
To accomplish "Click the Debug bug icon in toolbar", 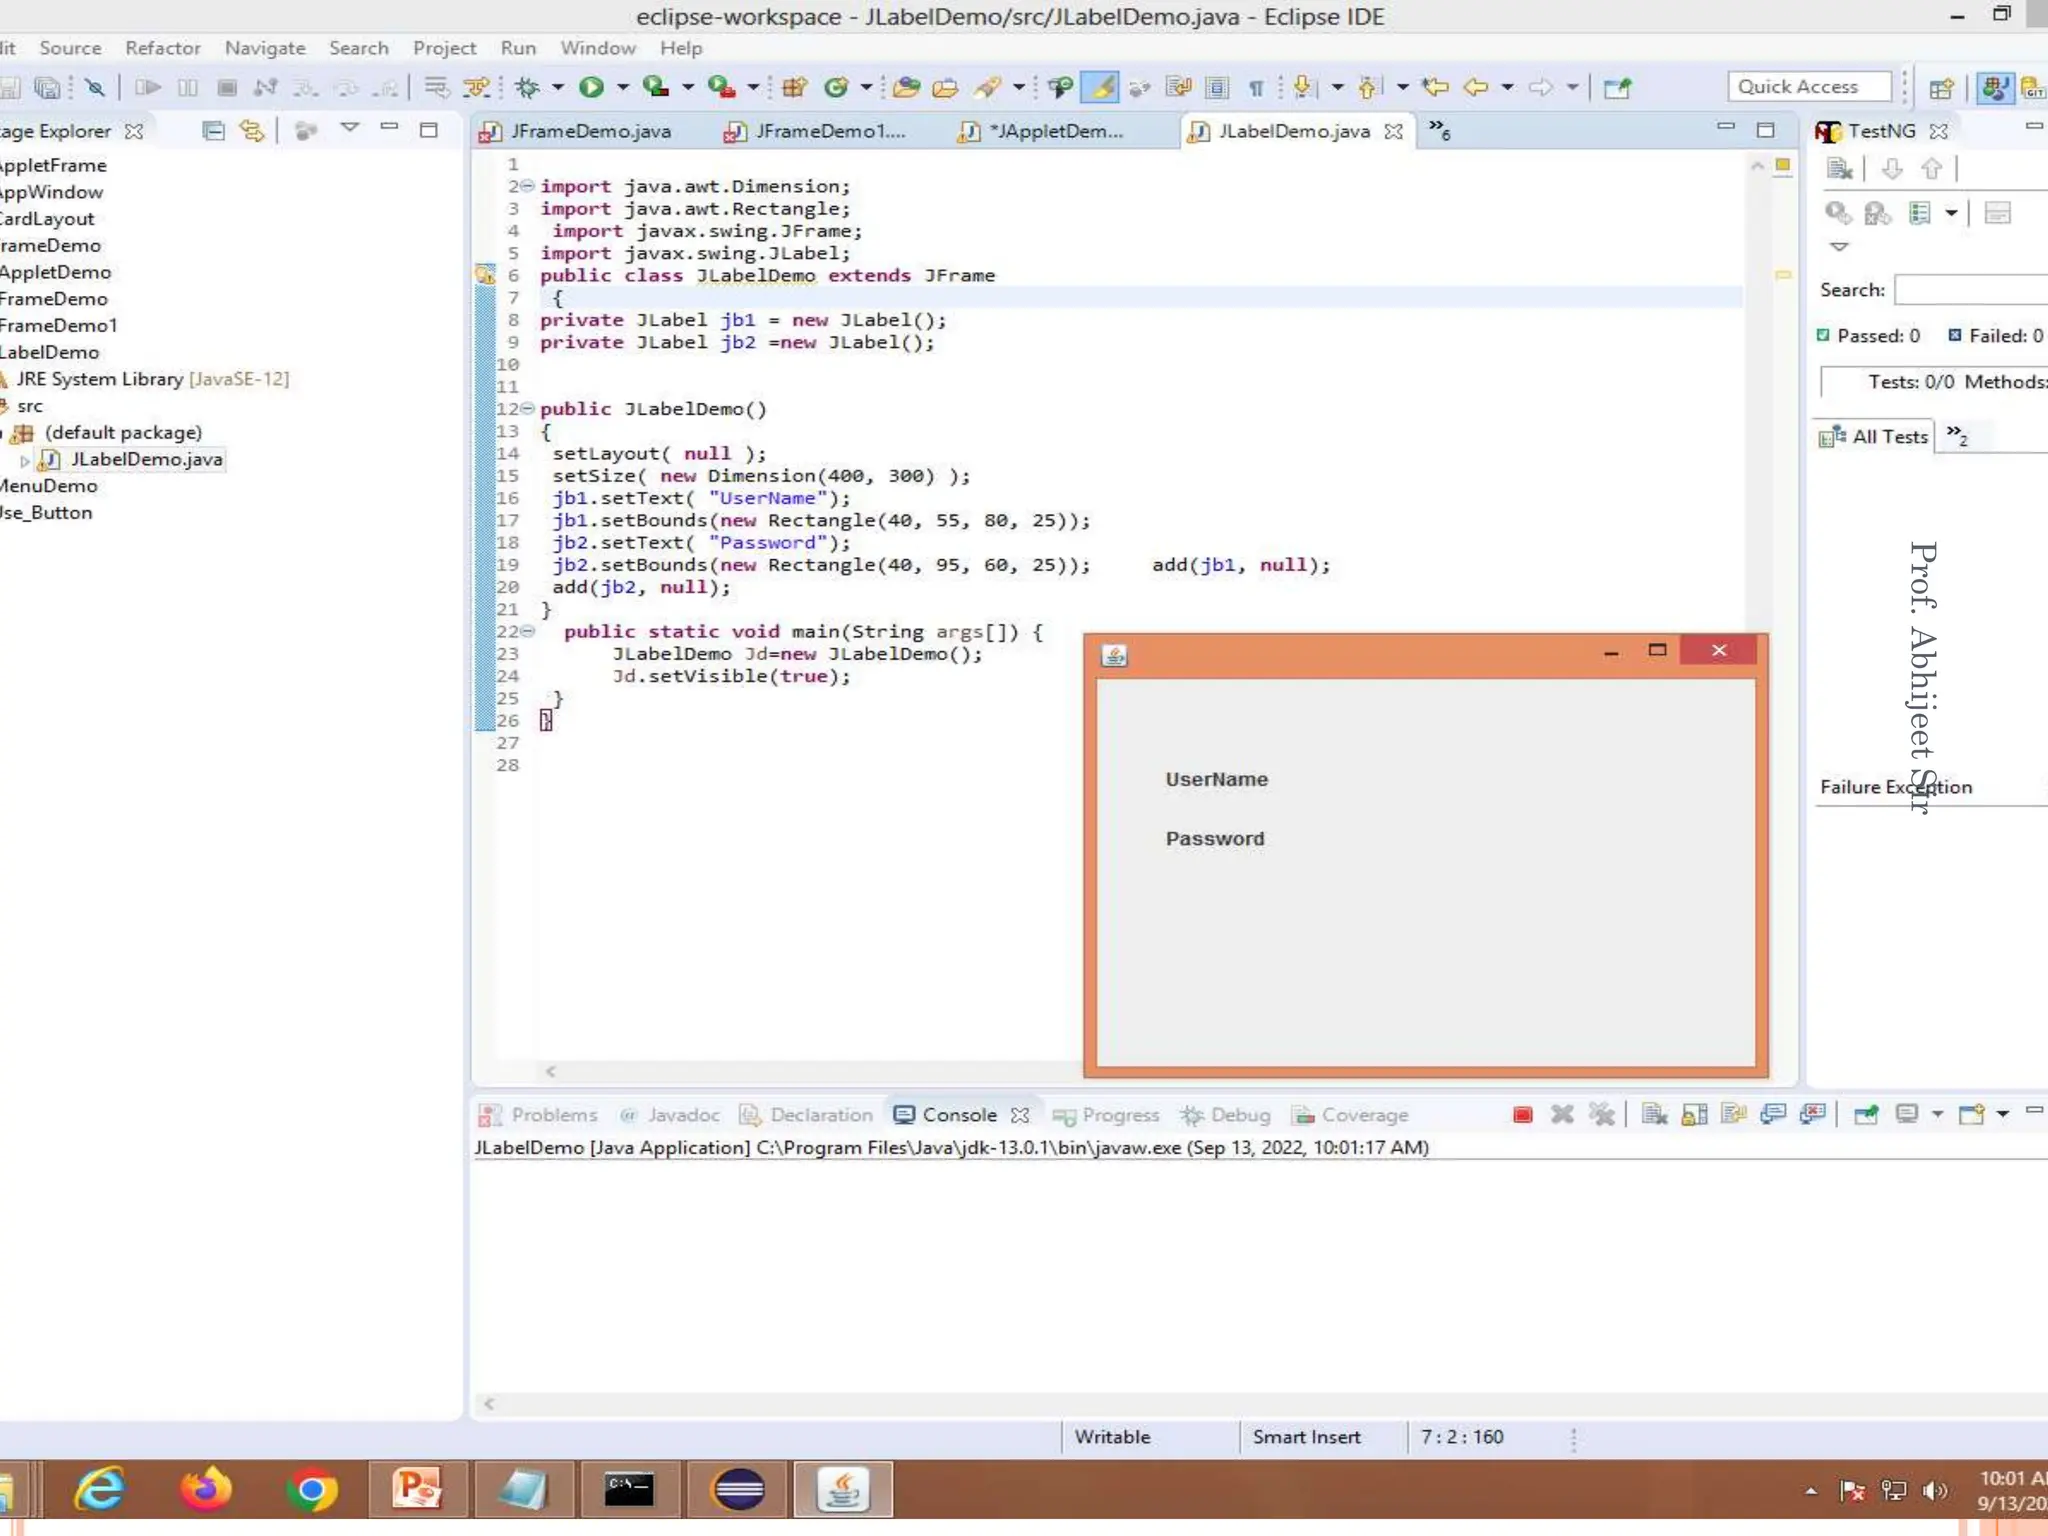I will pos(527,87).
